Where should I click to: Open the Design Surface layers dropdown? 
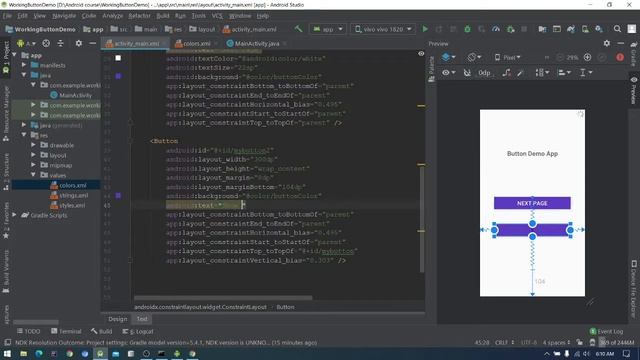click(449, 58)
